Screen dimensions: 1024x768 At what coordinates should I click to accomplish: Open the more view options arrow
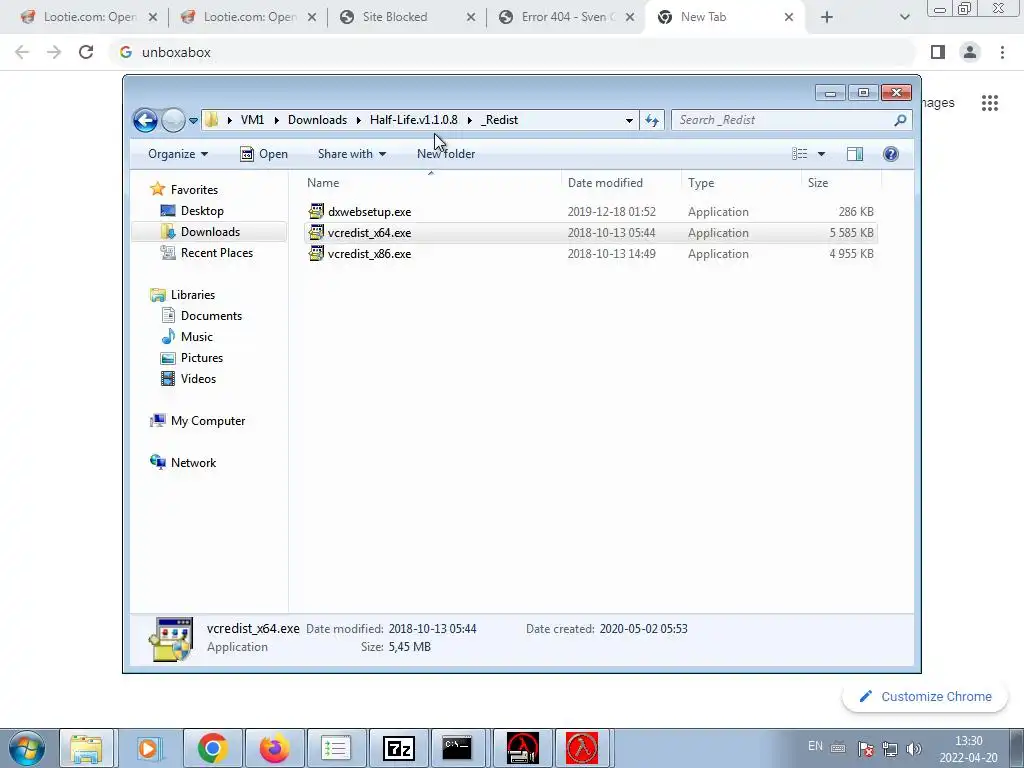(822, 154)
